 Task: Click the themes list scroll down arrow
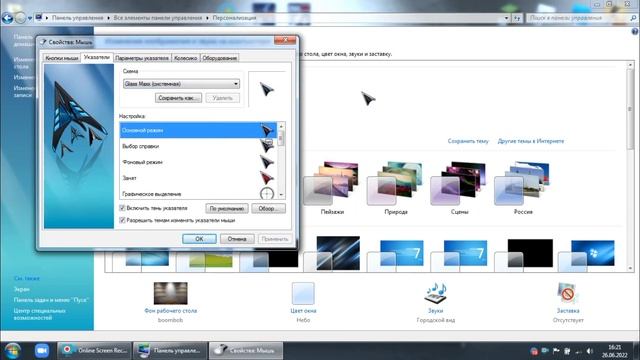point(630,268)
